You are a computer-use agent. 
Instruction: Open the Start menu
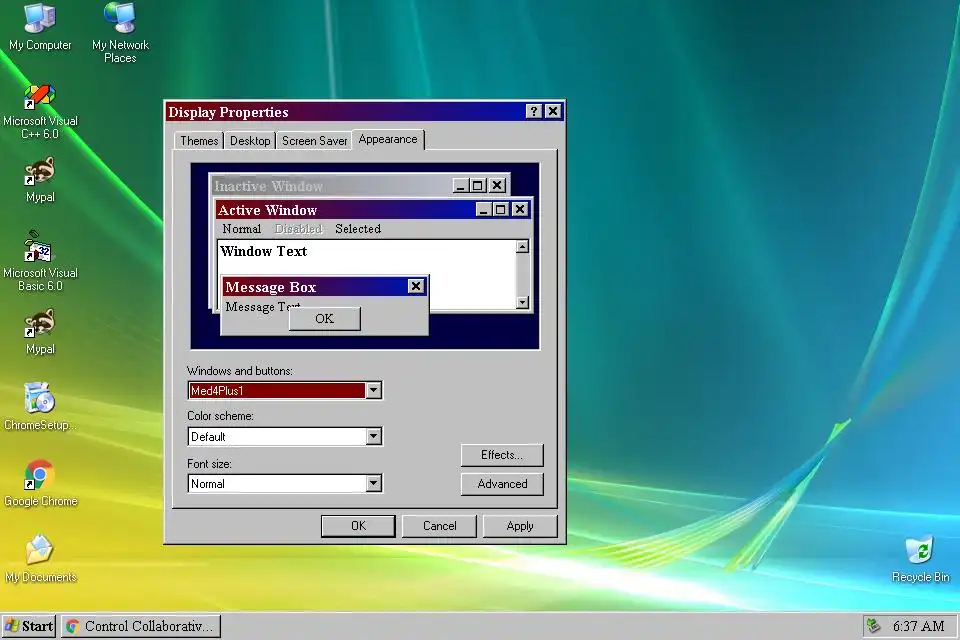click(x=29, y=626)
